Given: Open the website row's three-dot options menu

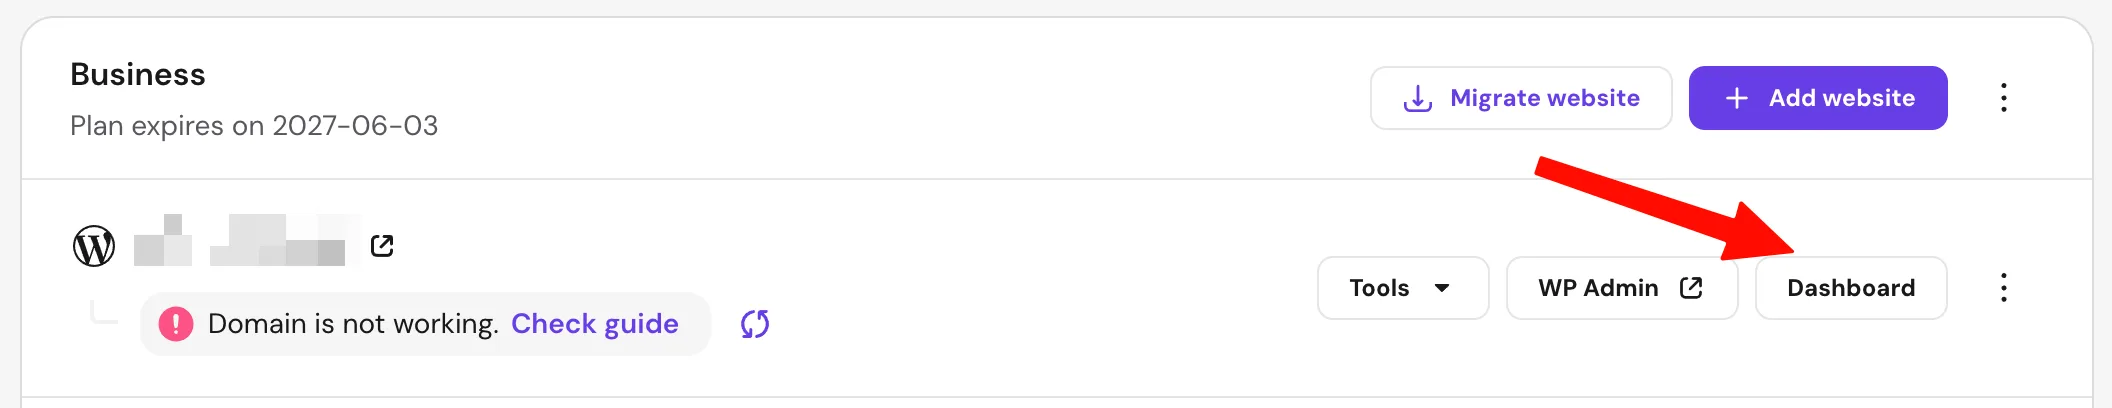Looking at the screenshot, I should click(x=2004, y=288).
